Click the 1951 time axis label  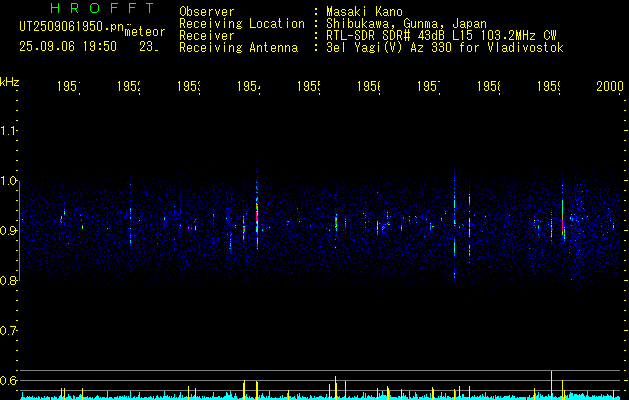tap(69, 87)
